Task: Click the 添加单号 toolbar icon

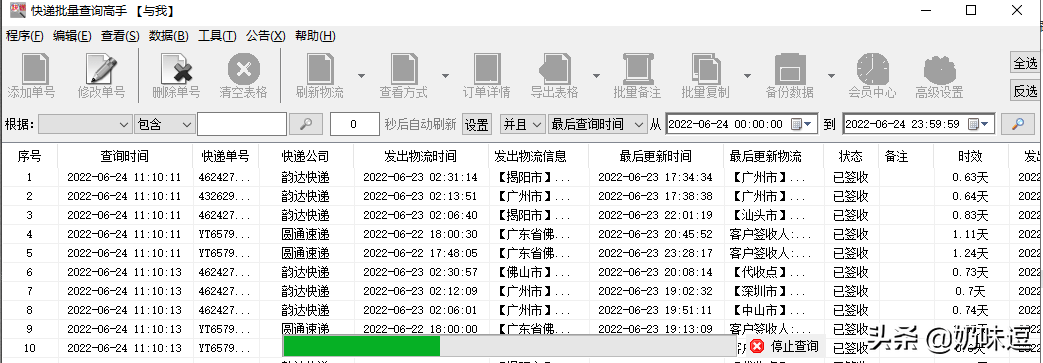Action: coord(31,69)
